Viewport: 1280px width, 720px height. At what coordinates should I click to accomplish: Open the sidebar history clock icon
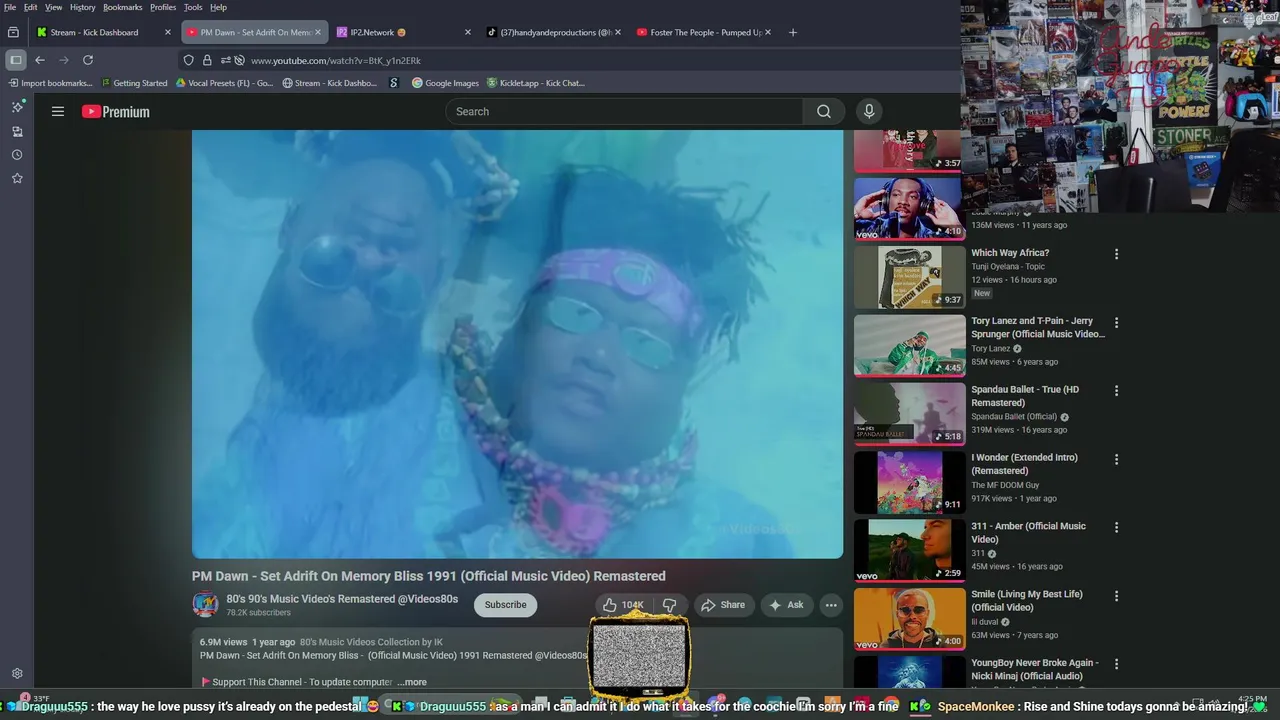[17, 155]
